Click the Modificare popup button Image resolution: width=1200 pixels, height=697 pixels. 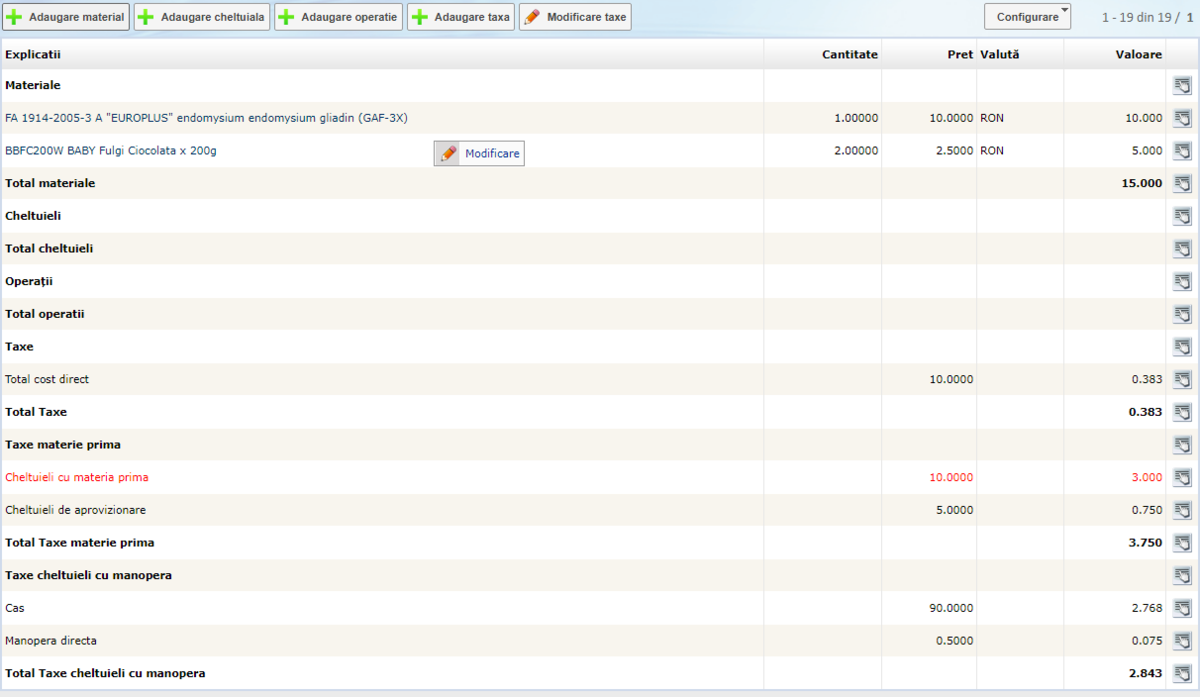tap(479, 153)
